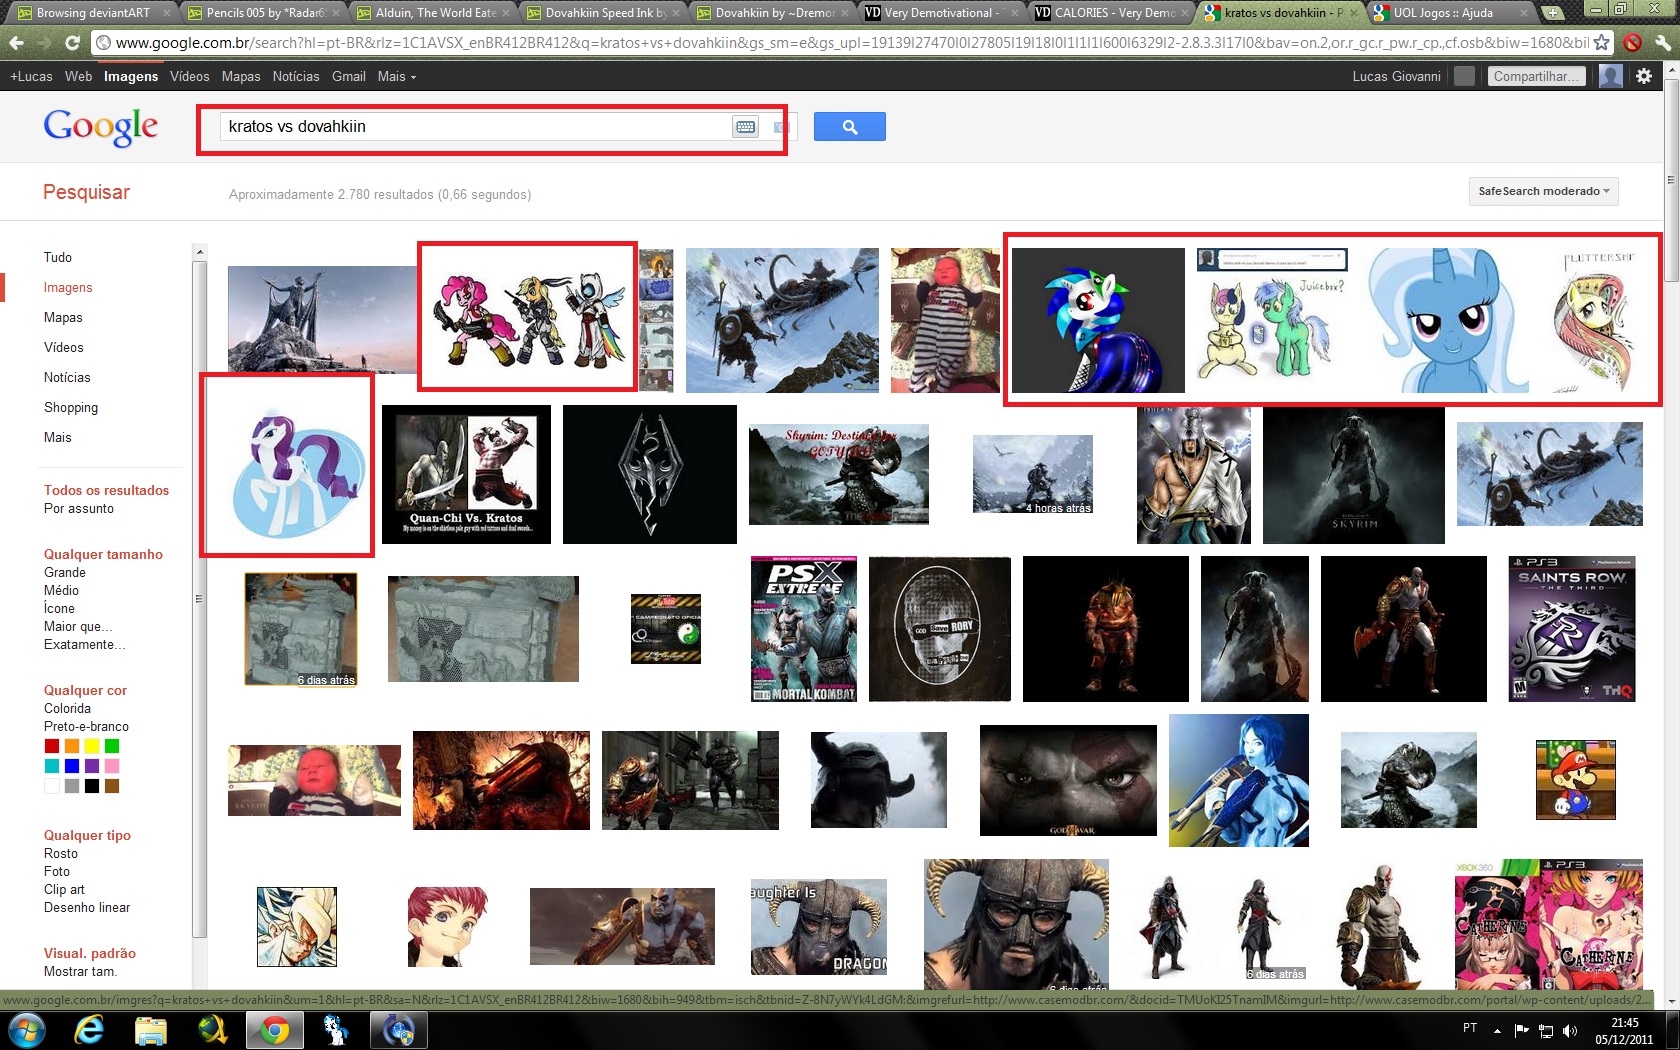This screenshot has height=1050, width=1680.
Task: Enable 'Mostrar tam.' view option
Action: (80, 971)
